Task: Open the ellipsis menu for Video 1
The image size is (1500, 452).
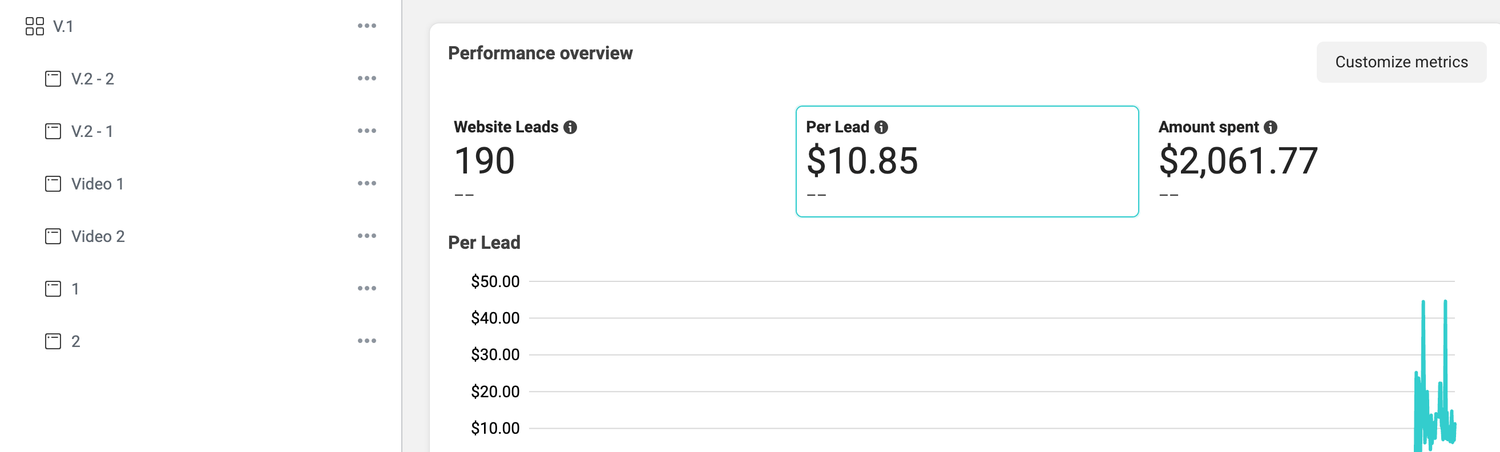Action: [367, 183]
